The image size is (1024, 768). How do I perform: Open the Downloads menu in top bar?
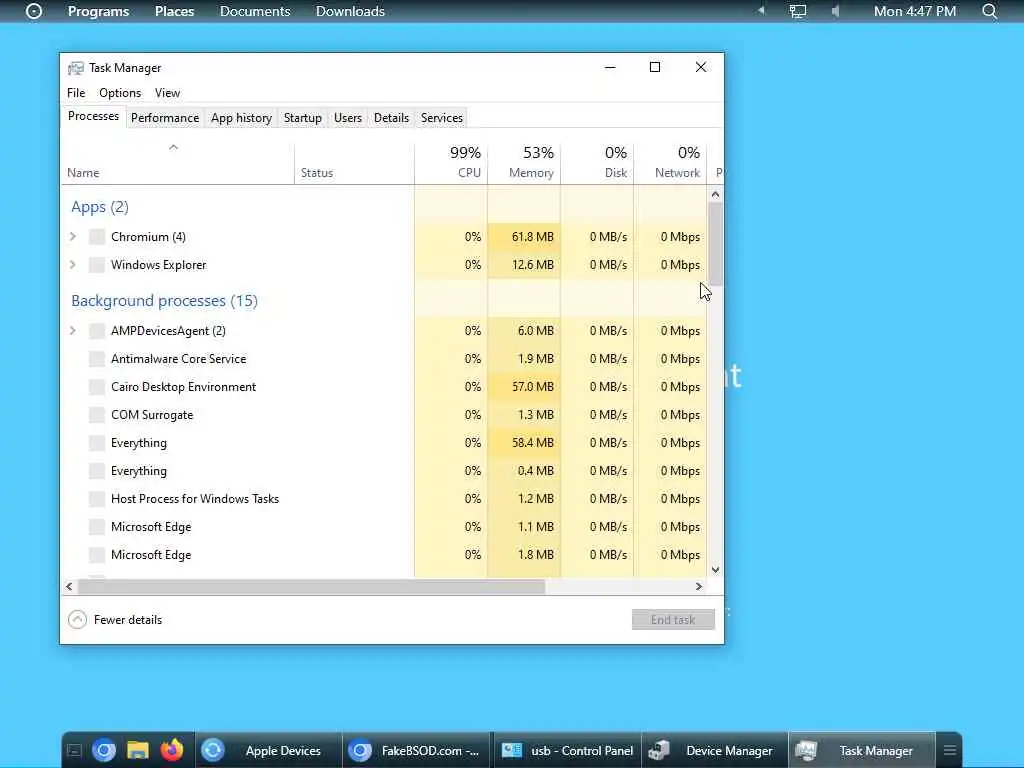point(350,11)
